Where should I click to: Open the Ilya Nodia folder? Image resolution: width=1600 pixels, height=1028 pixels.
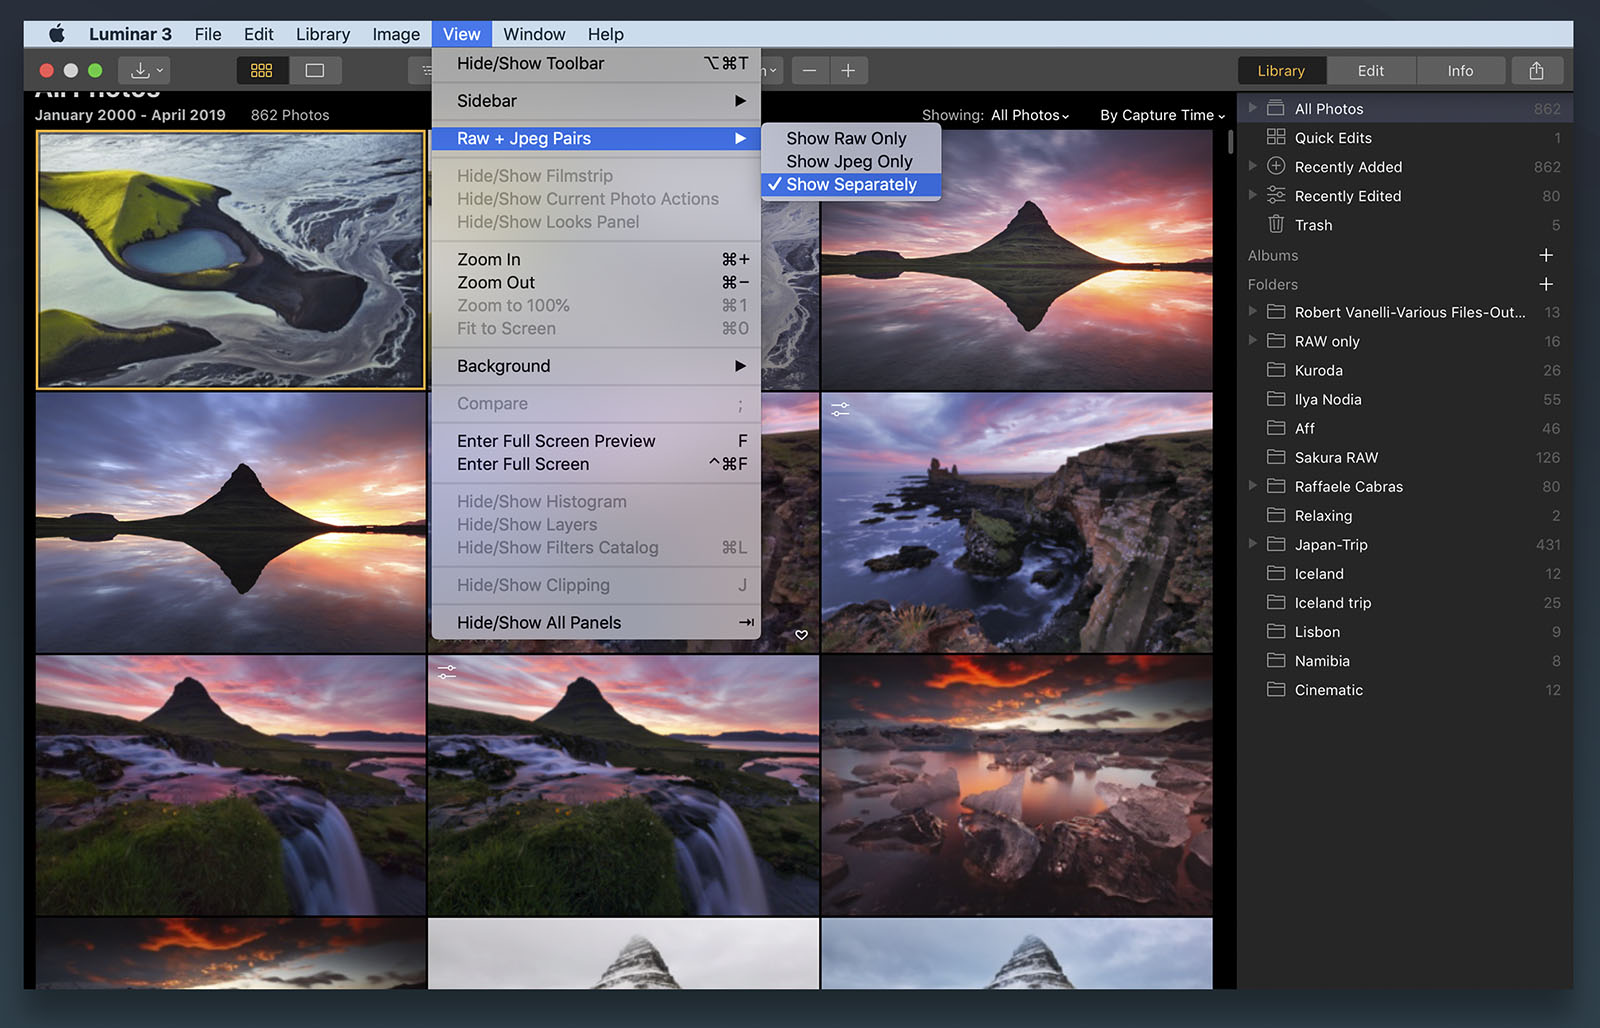pyautogui.click(x=1405, y=399)
